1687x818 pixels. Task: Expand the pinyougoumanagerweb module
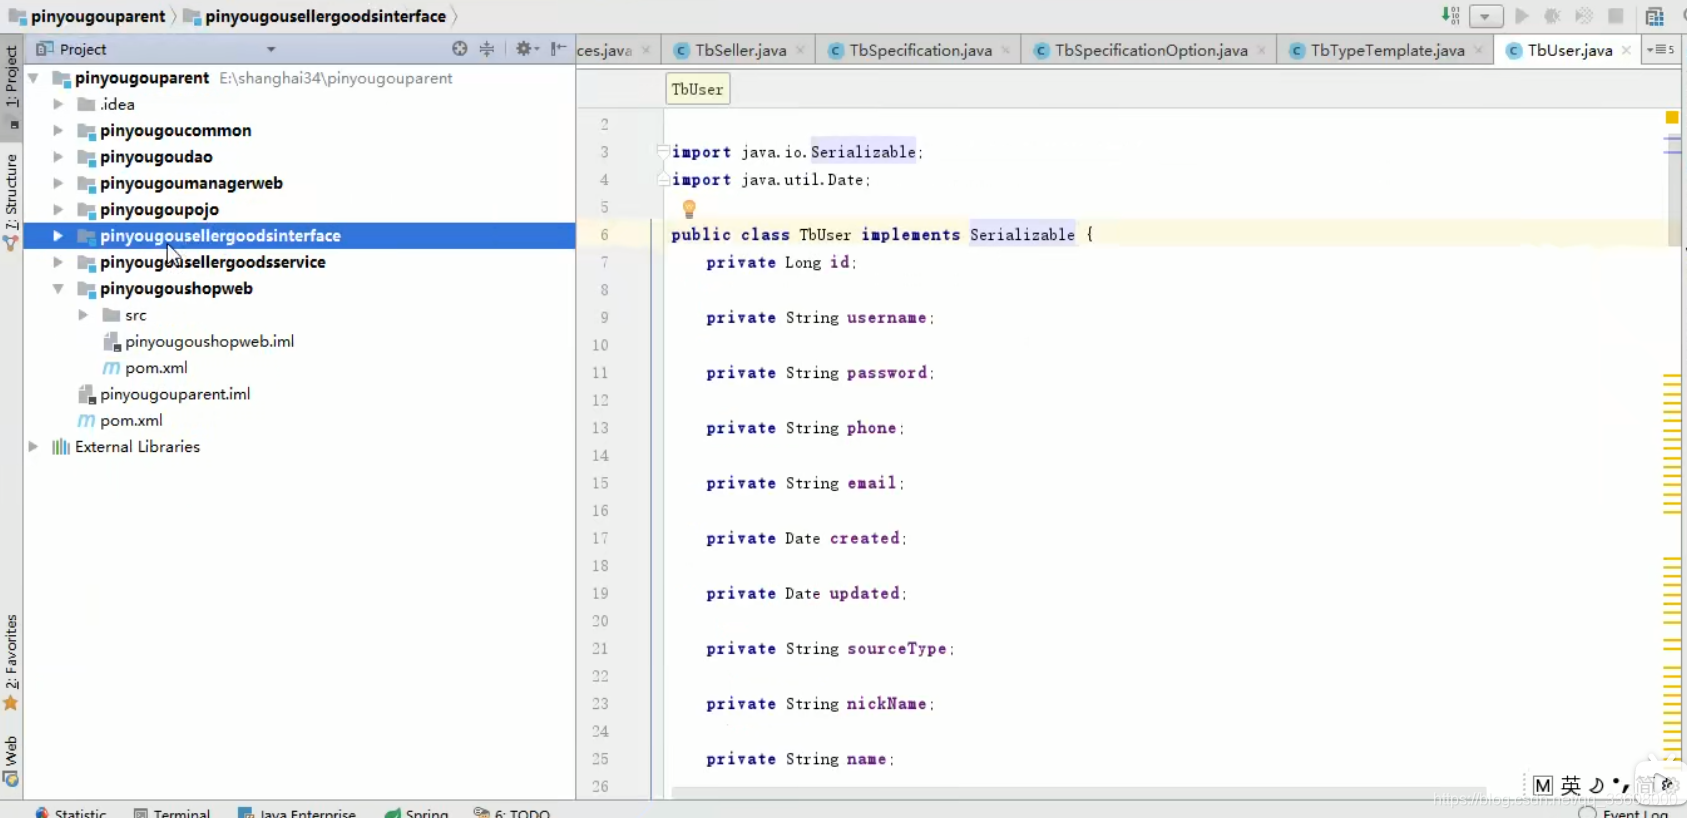pos(58,183)
